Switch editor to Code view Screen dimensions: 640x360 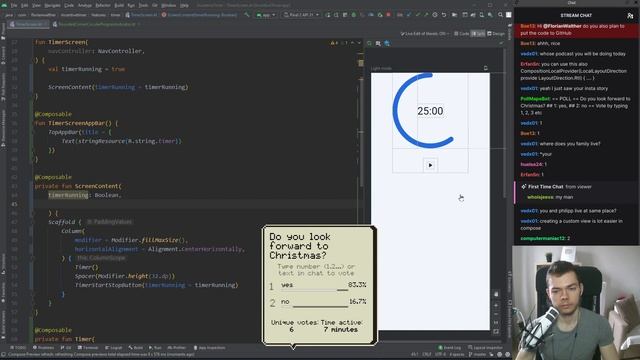coord(462,33)
